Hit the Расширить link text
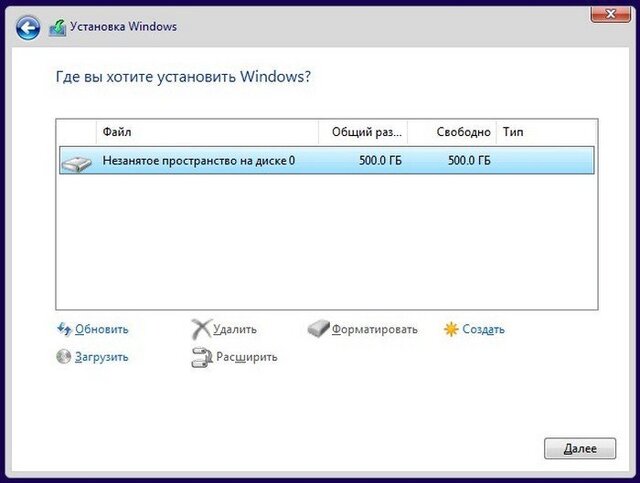Image resolution: width=640 pixels, height=483 pixels. [246, 357]
